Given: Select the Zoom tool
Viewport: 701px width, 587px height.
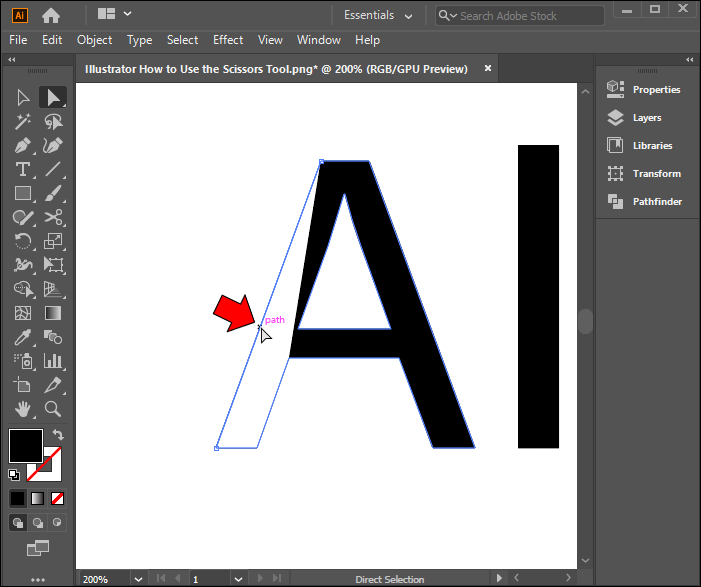Looking at the screenshot, I should click(x=53, y=409).
